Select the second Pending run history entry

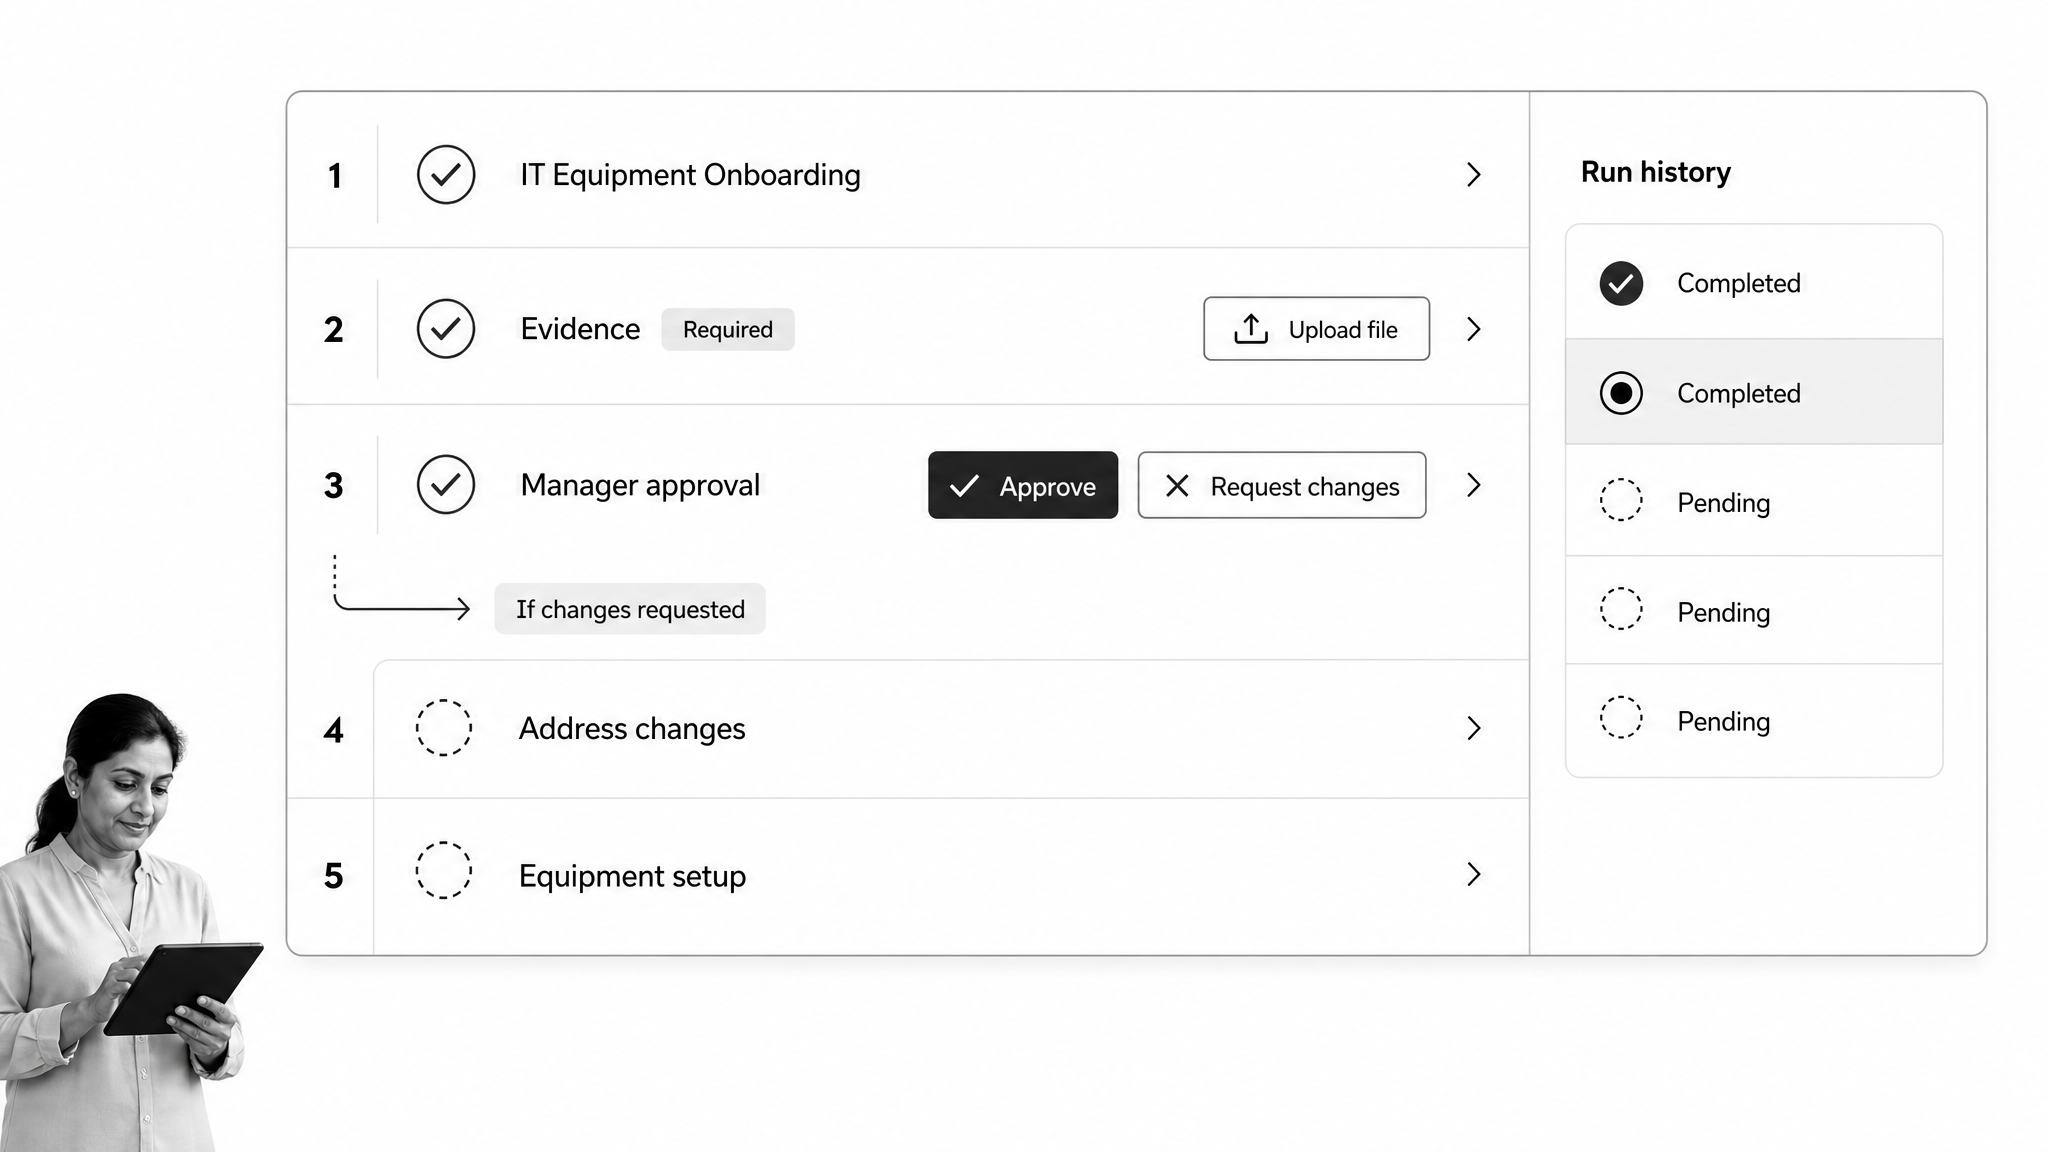(x=1754, y=610)
